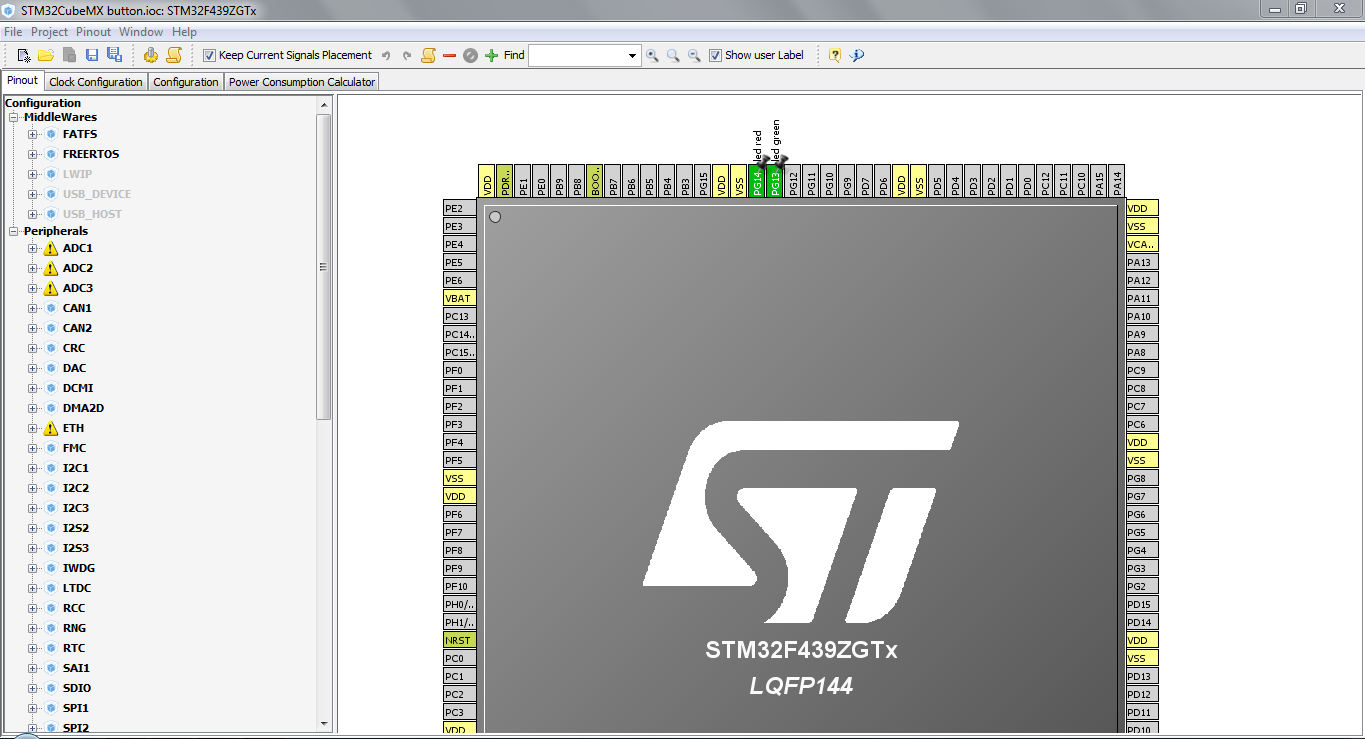Select the FMC tree item
This screenshot has width=1365, height=739.
click(74, 448)
